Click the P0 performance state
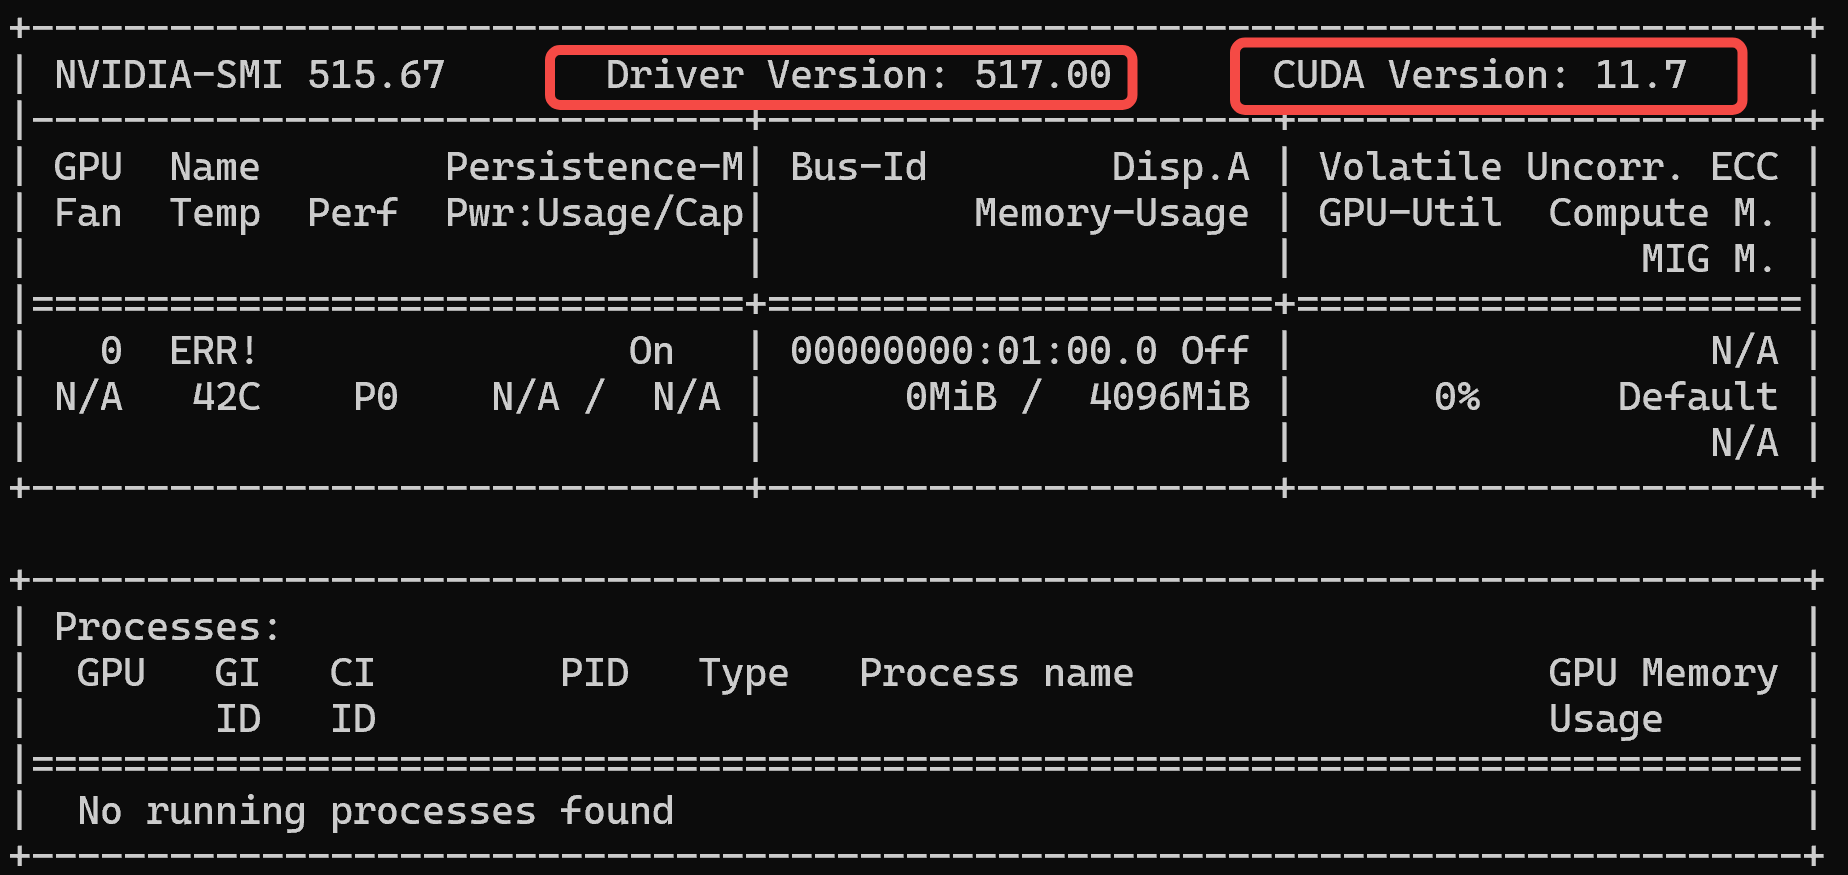Viewport: 1848px width, 875px height. pos(375,398)
